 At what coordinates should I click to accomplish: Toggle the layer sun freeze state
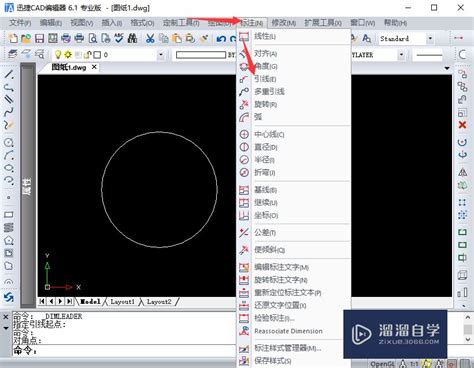[68, 54]
